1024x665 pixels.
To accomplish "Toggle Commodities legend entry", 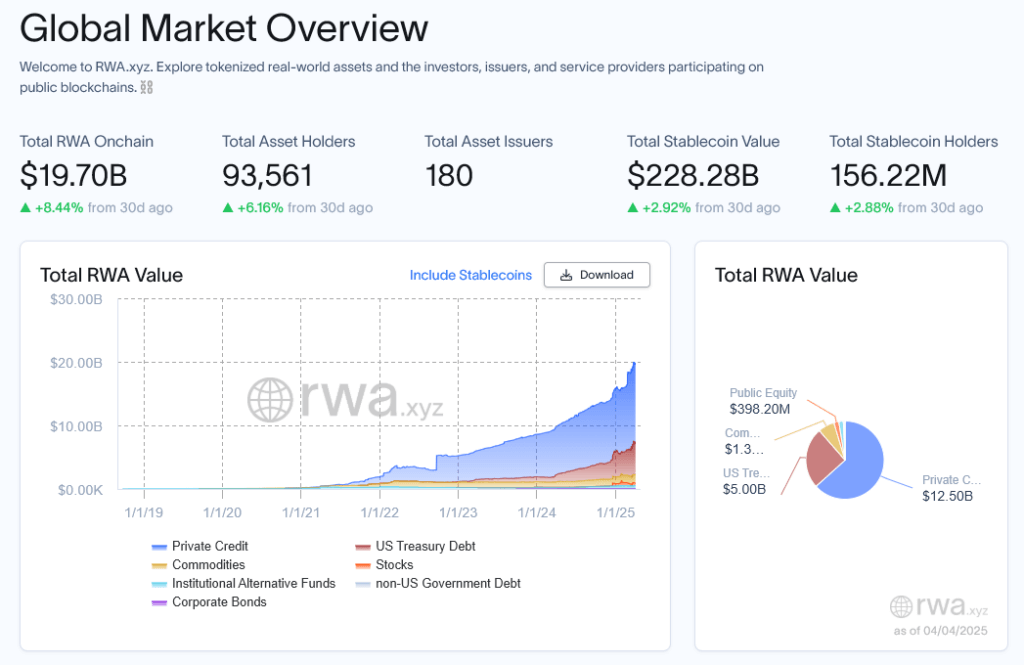I will 207,565.
